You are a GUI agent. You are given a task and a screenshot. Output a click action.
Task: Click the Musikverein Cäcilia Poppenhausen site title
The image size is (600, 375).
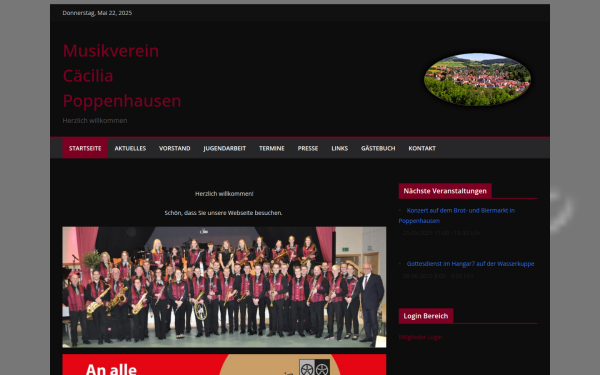click(122, 76)
